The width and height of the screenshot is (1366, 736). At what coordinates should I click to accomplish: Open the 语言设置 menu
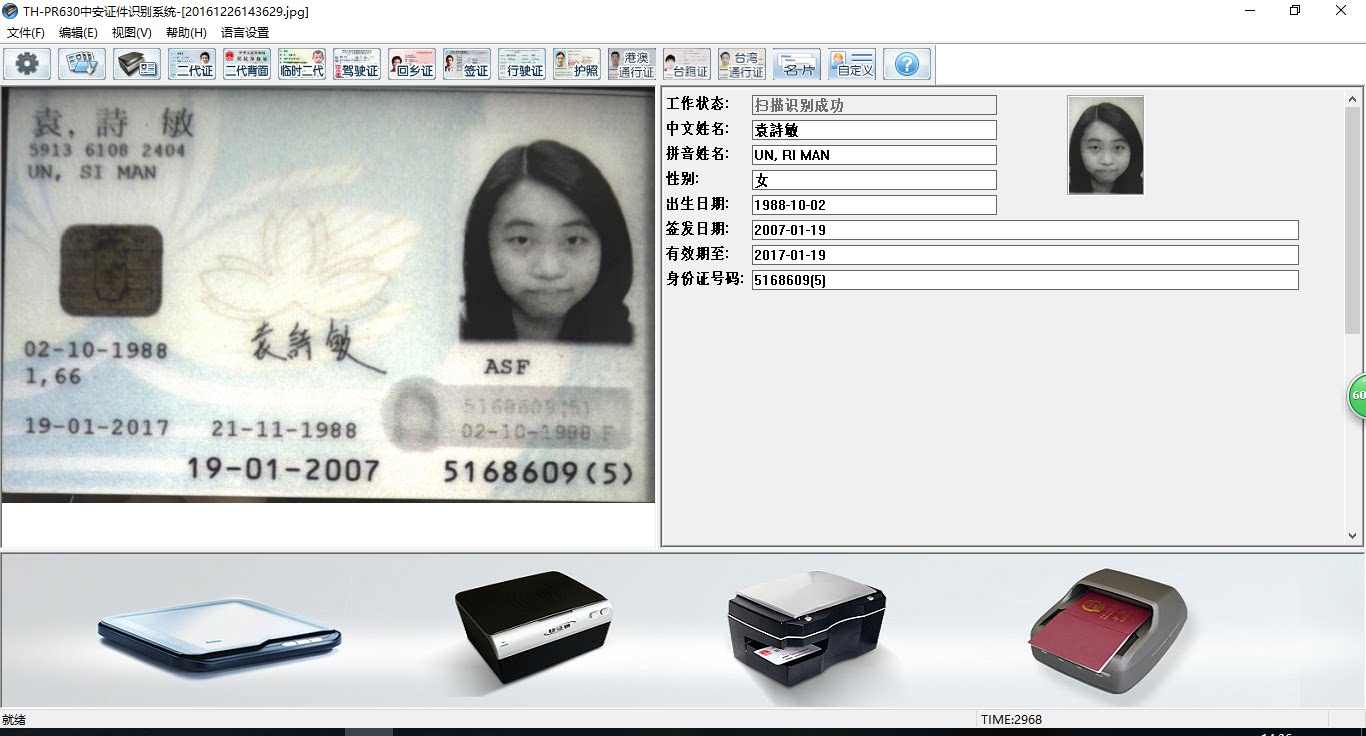(245, 33)
